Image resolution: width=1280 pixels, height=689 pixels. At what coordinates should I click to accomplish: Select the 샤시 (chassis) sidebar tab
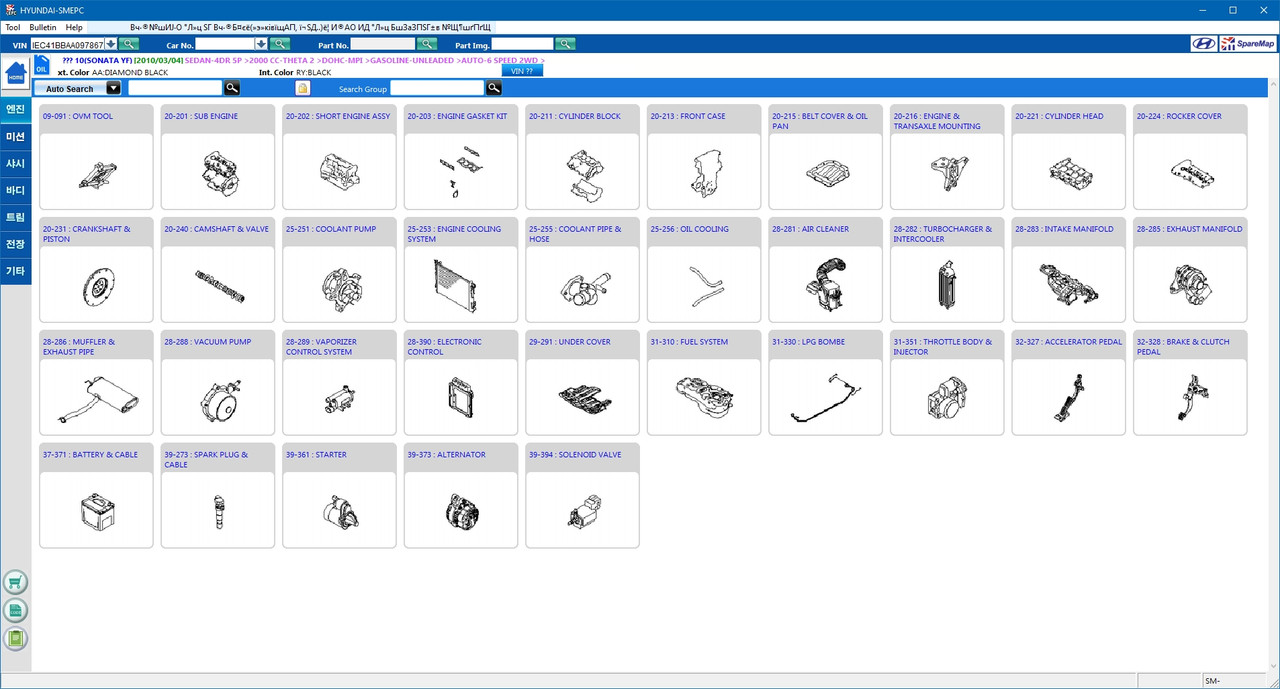click(x=15, y=163)
